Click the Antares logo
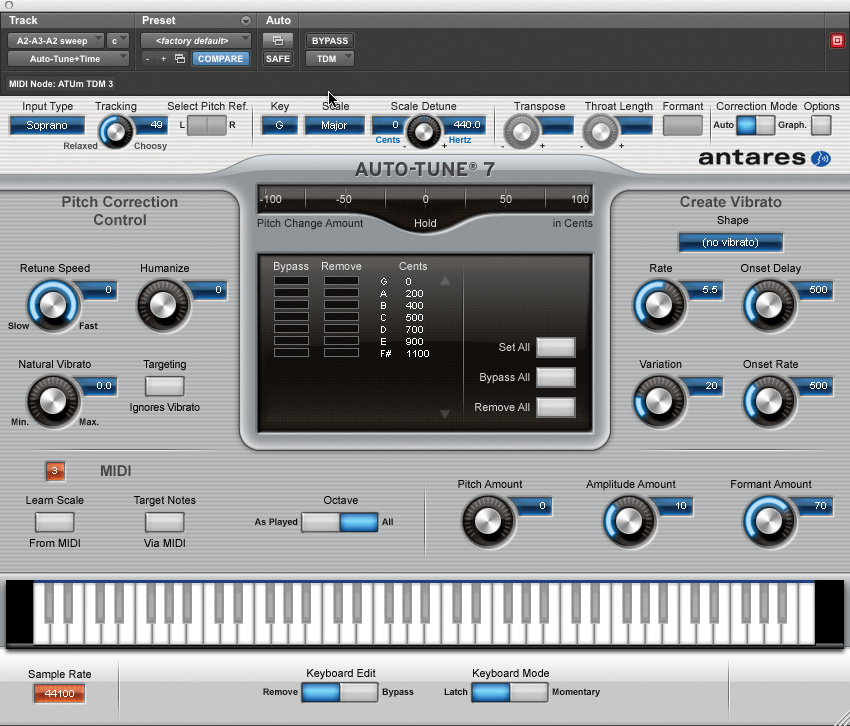 (764, 158)
